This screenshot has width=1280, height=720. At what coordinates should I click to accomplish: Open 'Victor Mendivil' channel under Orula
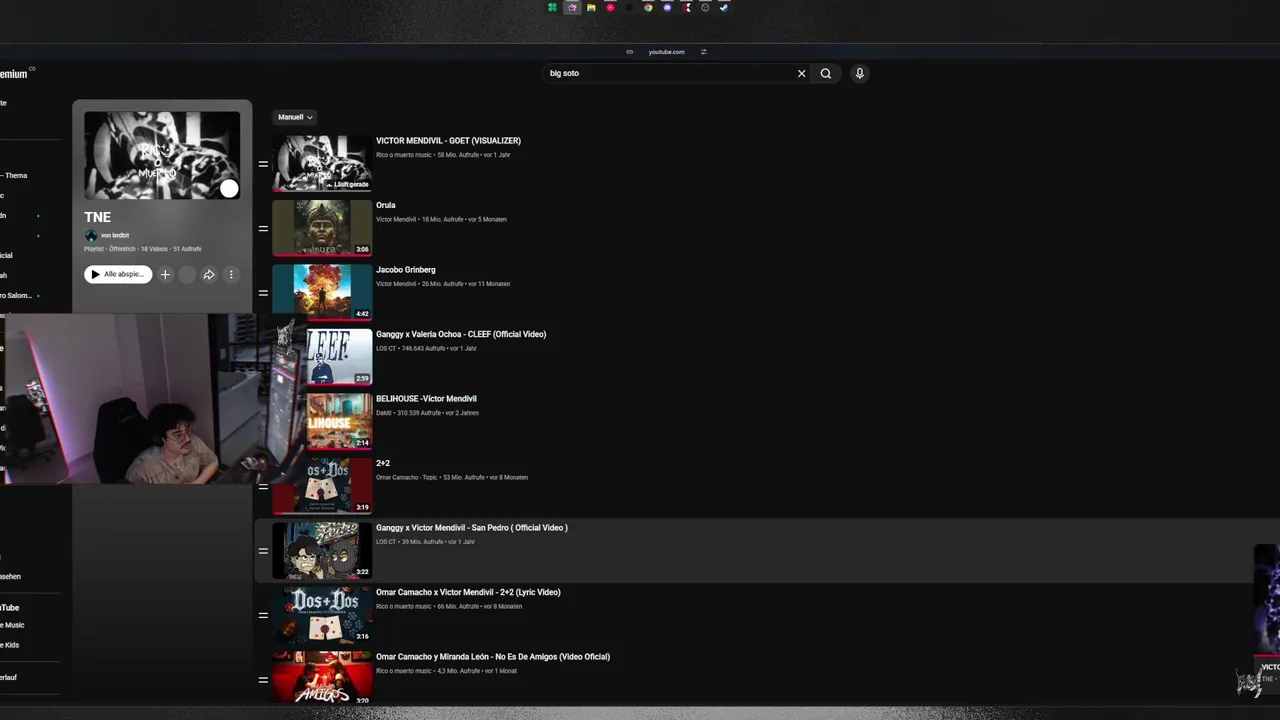coord(396,219)
